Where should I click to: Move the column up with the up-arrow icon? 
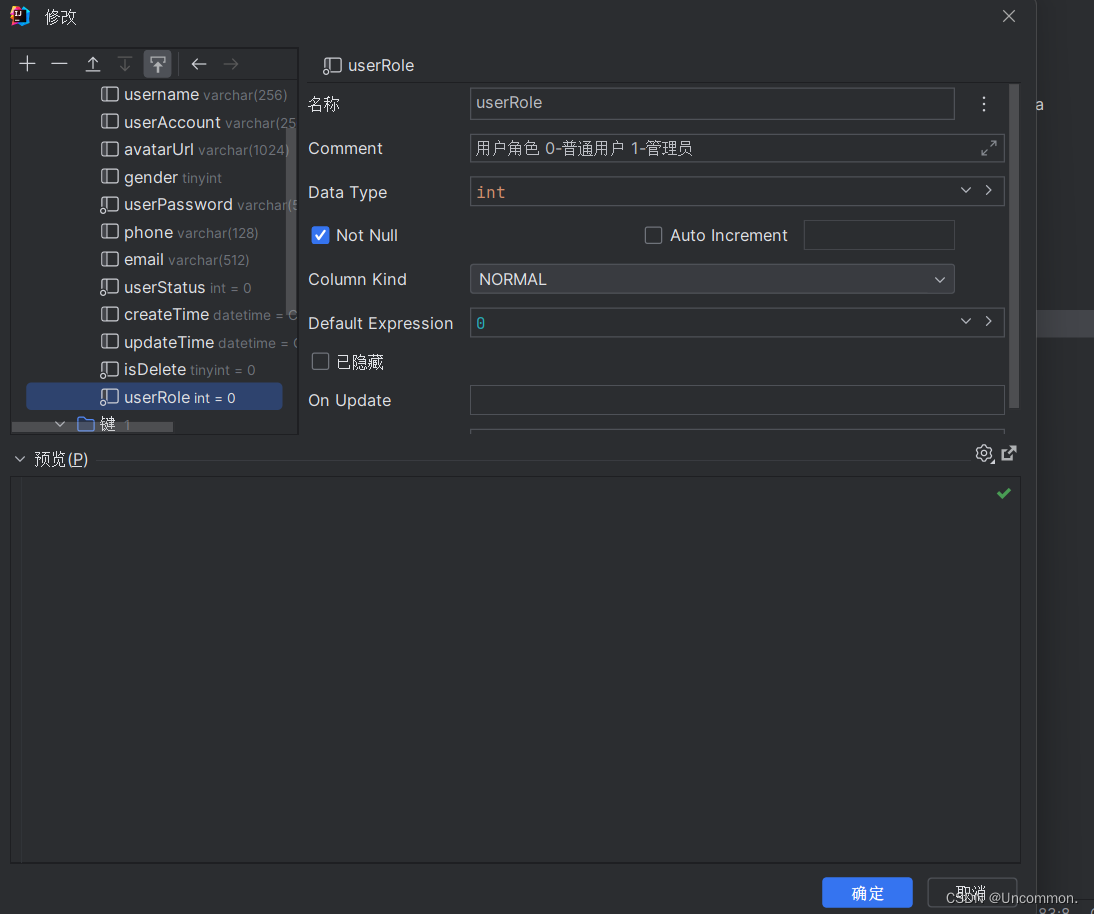point(92,63)
